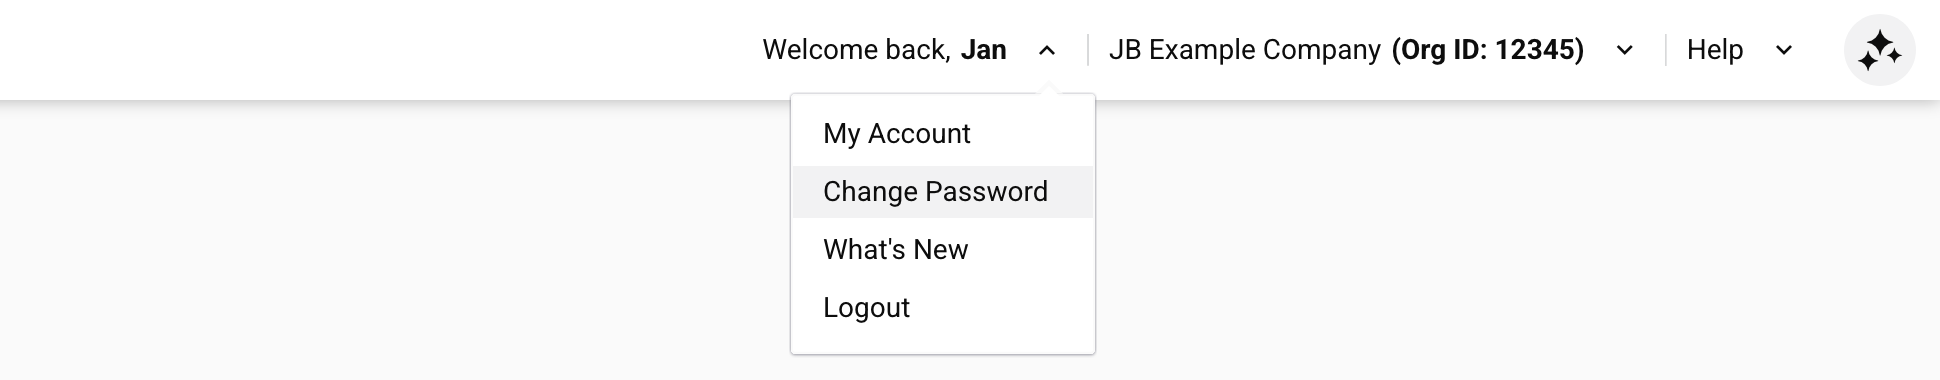The height and width of the screenshot is (380, 1940).
Task: Expand the Help menu label
Action: (1715, 50)
